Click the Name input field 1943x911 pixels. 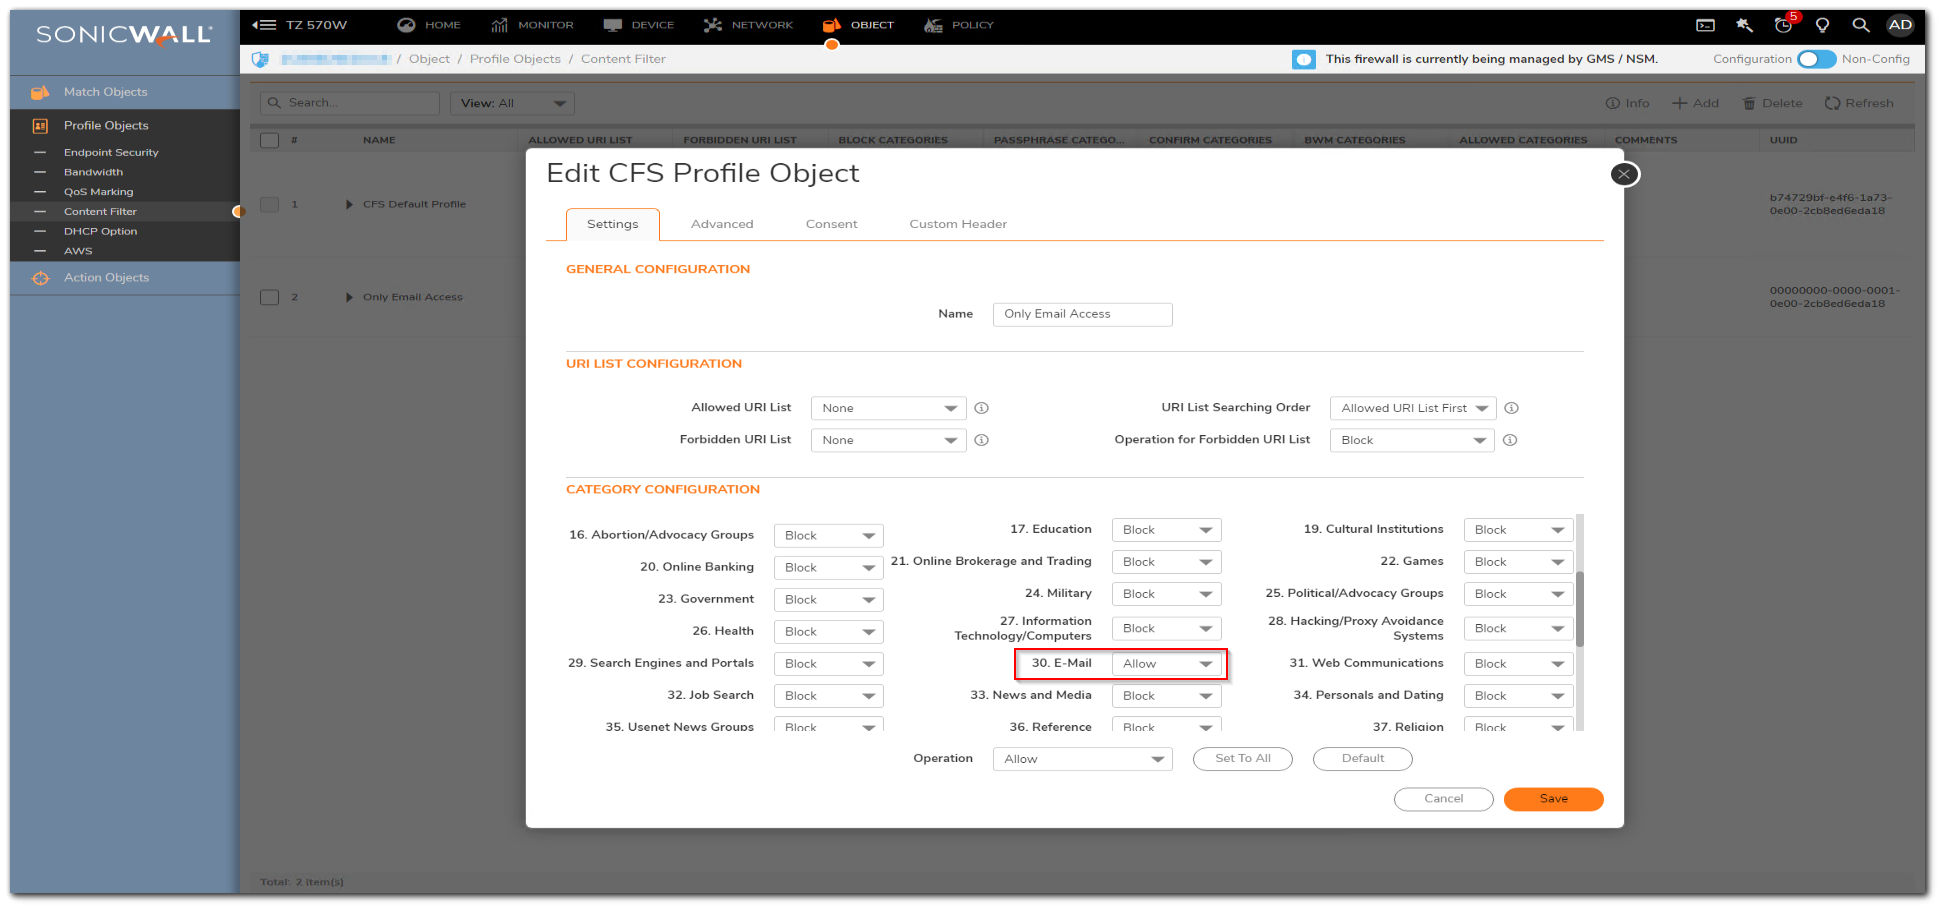[1082, 314]
